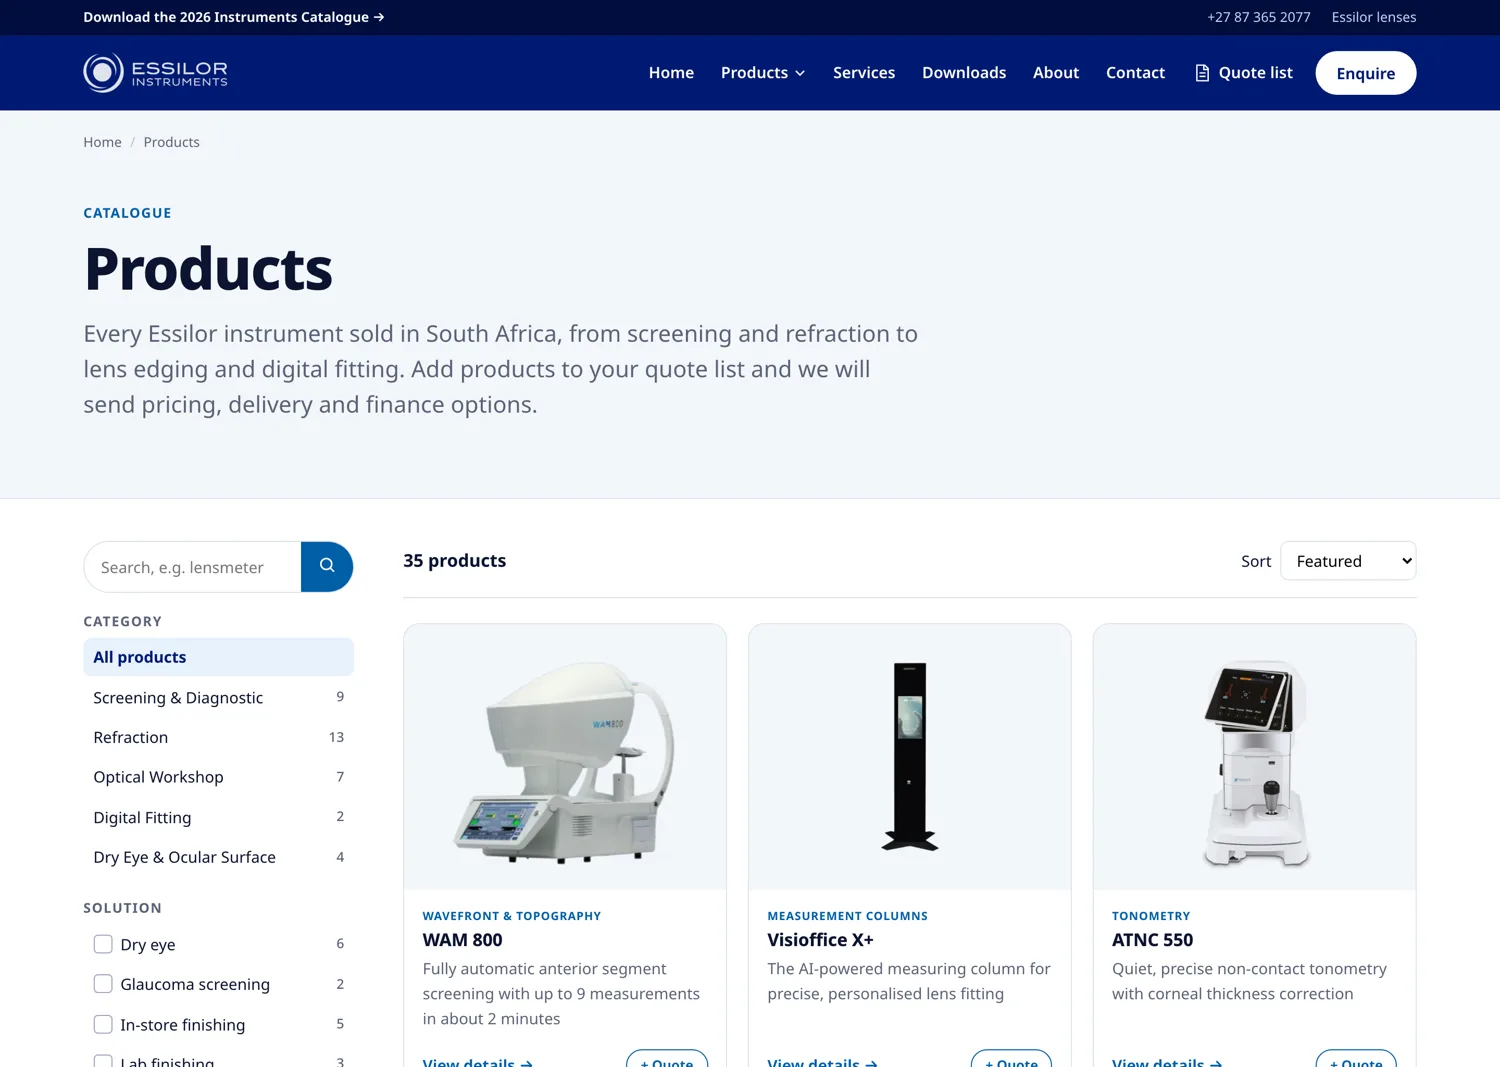Click the WAM 800 product title
1500x1067 pixels.
pyautogui.click(x=462, y=940)
